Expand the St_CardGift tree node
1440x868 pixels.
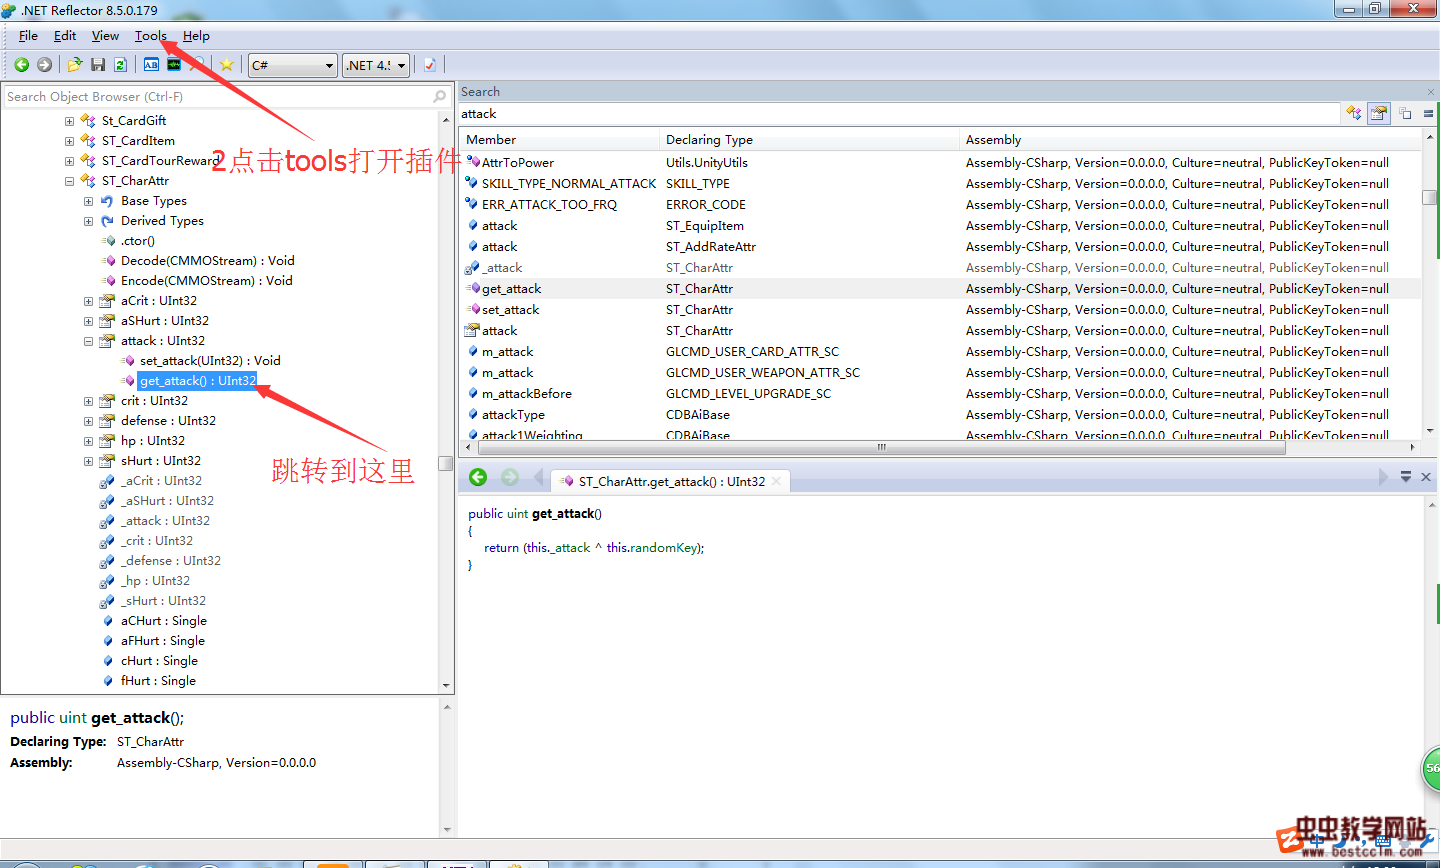pos(69,121)
